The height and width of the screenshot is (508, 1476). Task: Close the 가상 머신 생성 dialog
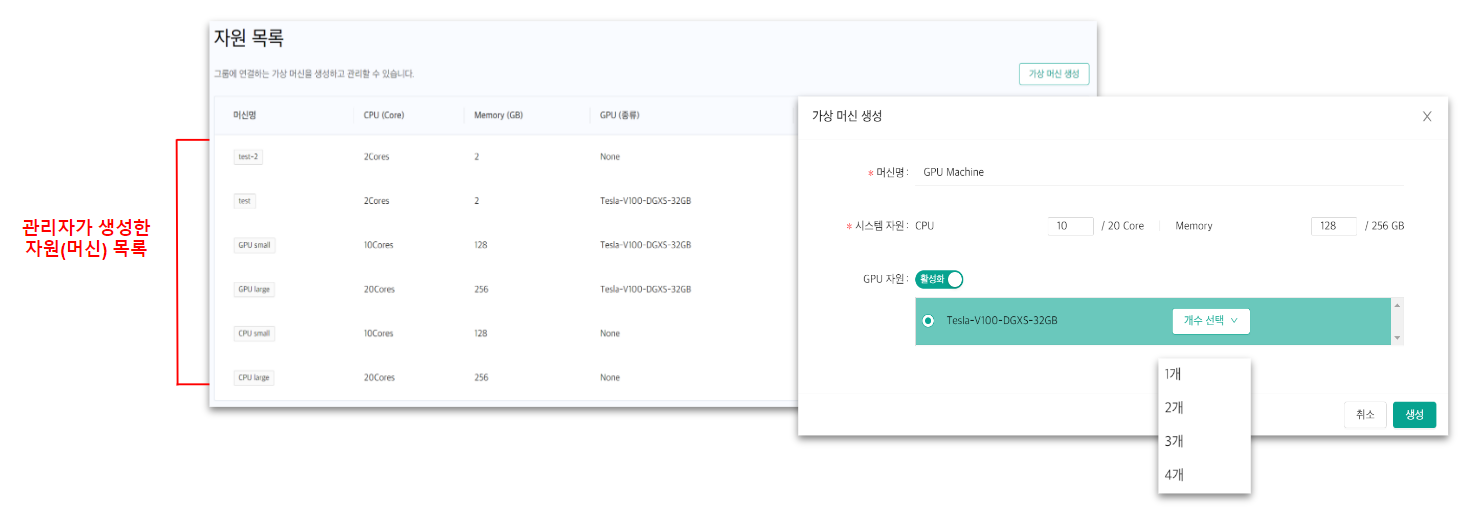click(x=1427, y=117)
